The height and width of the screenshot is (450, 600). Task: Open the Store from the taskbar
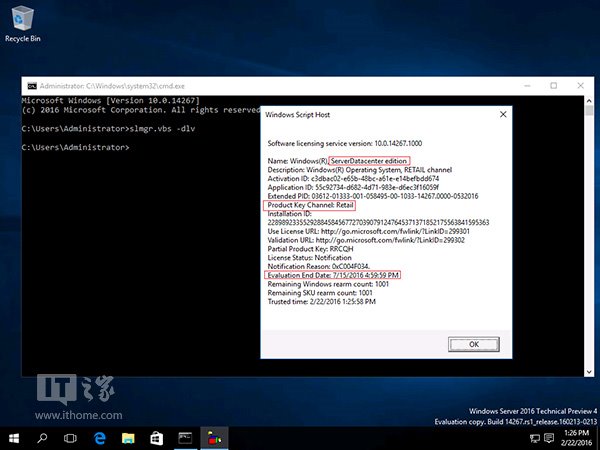[156, 438]
